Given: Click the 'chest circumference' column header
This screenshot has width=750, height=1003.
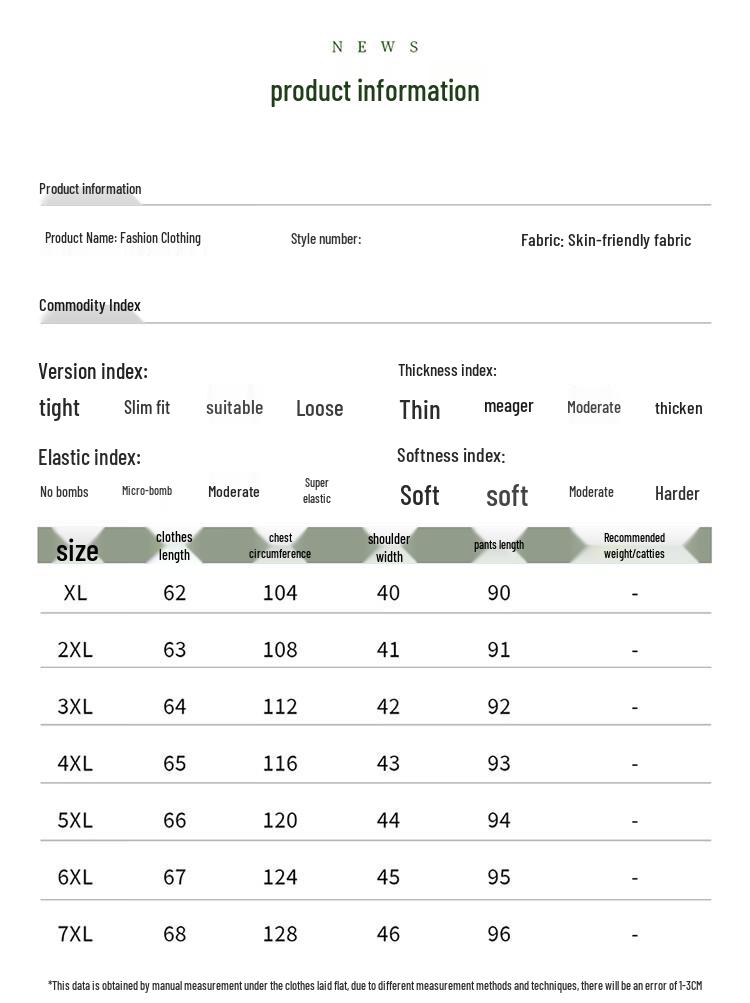Looking at the screenshot, I should pyautogui.click(x=280, y=546).
